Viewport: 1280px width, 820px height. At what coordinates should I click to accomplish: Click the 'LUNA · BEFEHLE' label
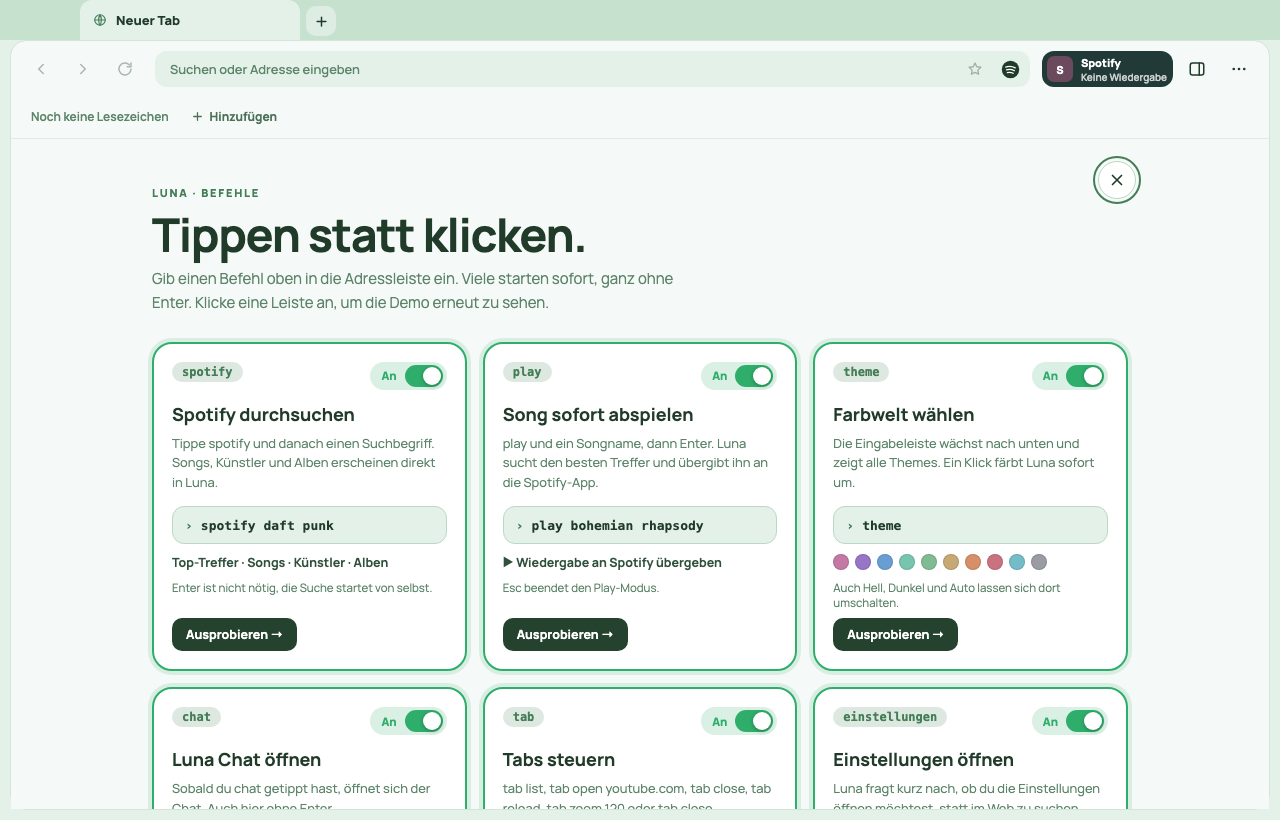206,193
